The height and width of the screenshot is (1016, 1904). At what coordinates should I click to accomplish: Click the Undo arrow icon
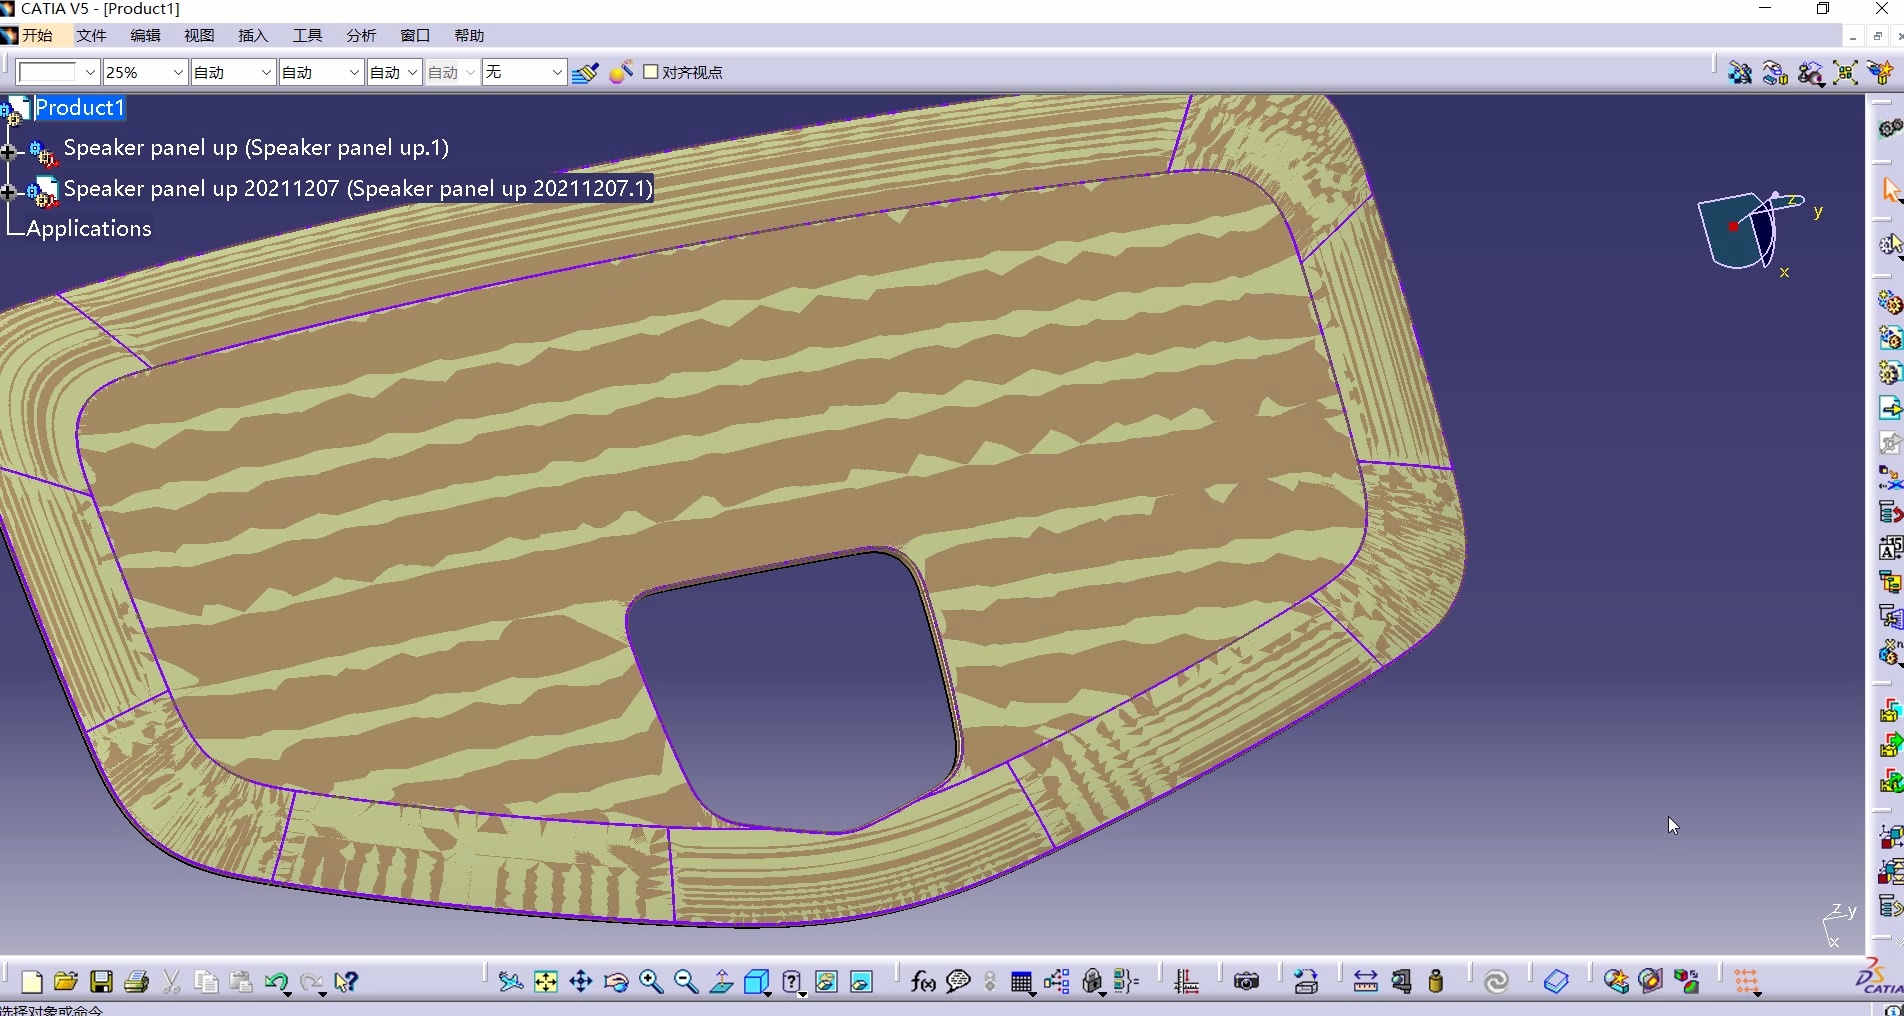click(276, 982)
